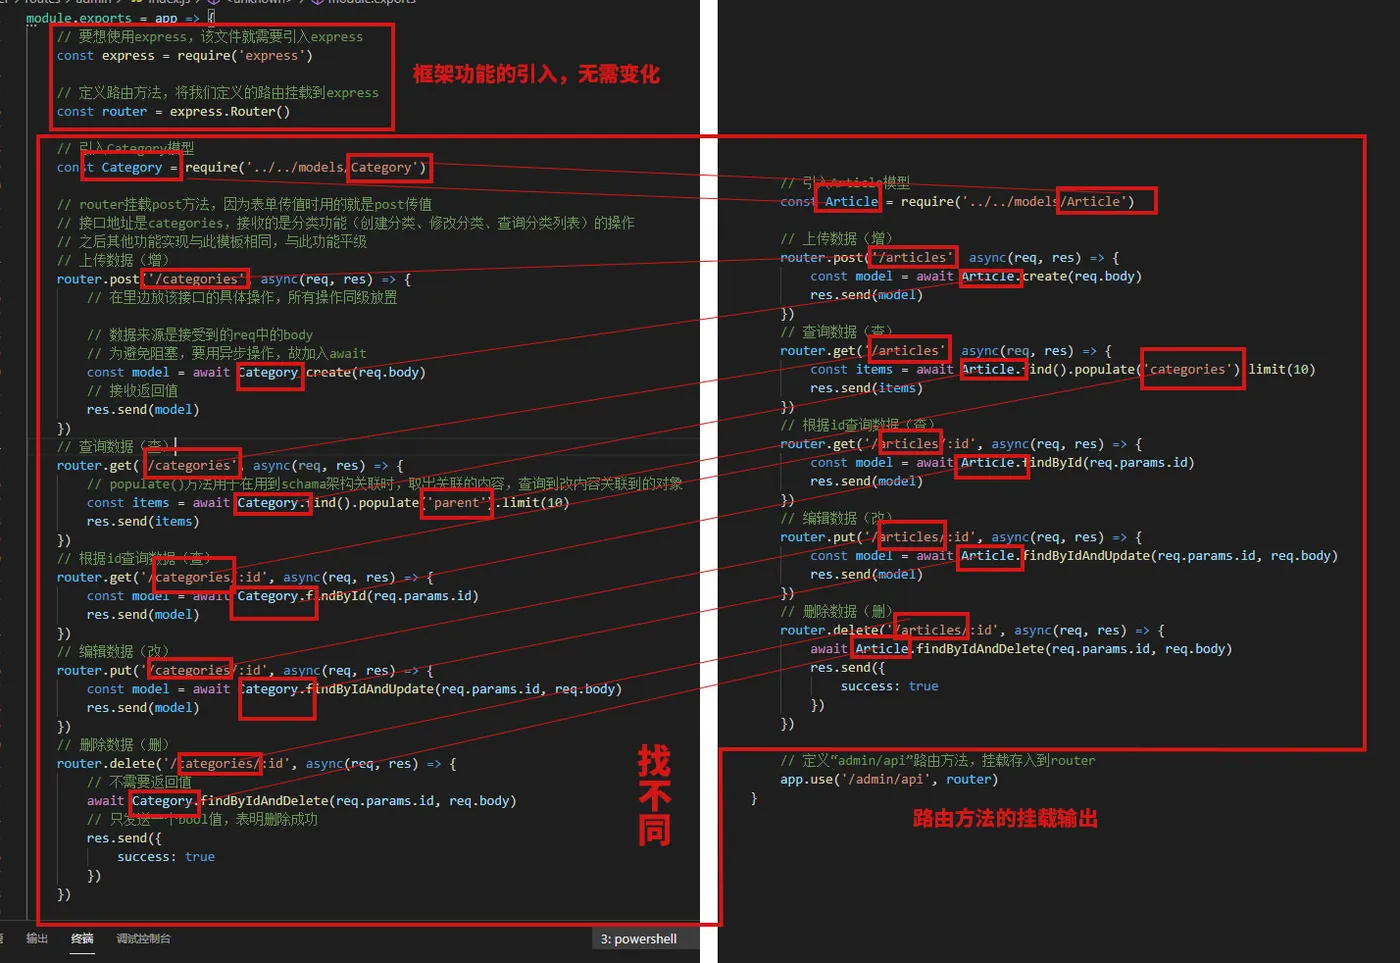The height and width of the screenshot is (963, 1400).
Task: Open the 调试控制台 panel tab
Action: pos(143,938)
